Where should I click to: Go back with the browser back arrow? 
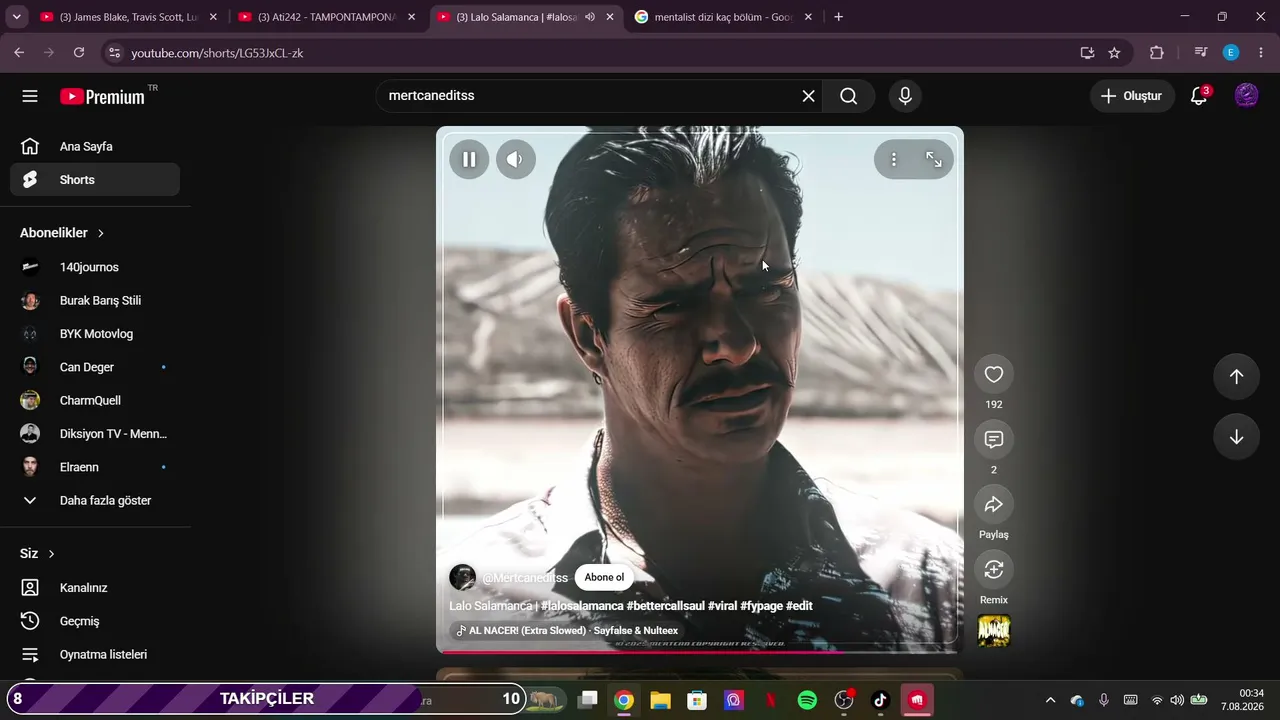[x=19, y=53]
